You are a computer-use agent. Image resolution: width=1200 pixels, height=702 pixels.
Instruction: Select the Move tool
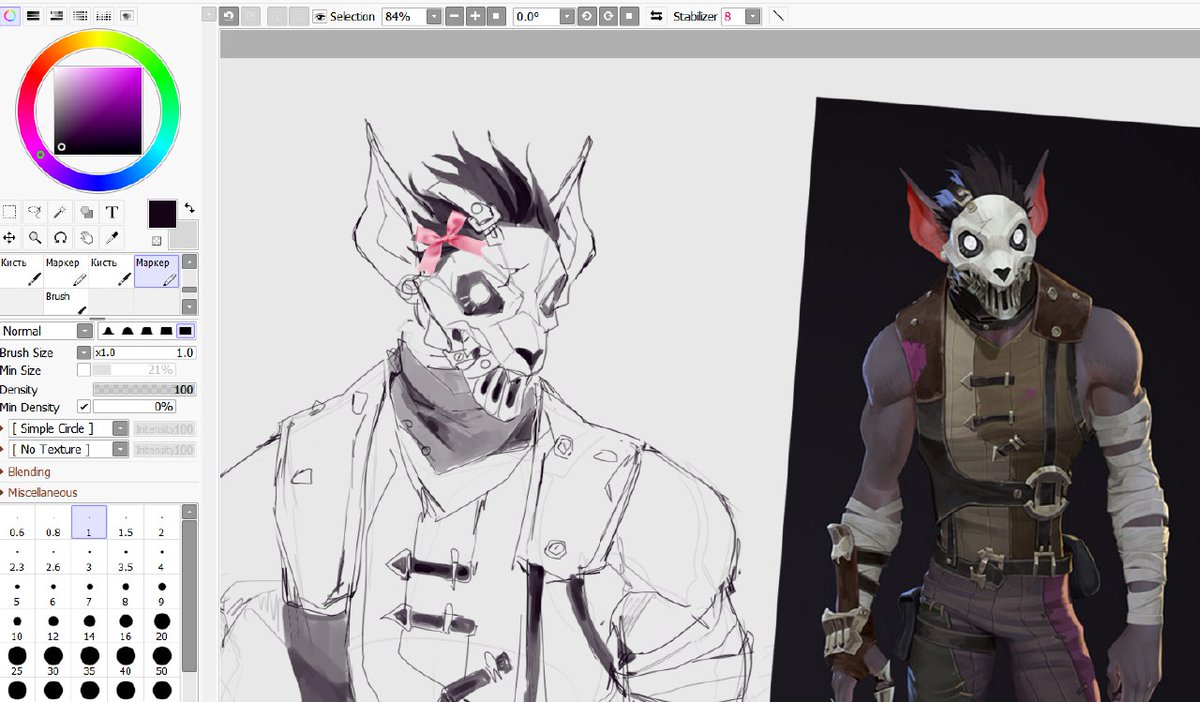[x=9, y=238]
